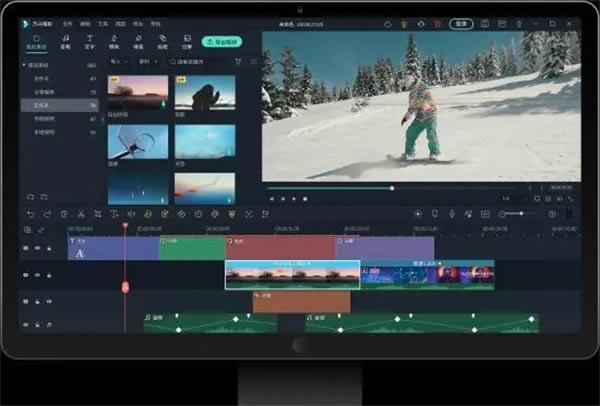Collapse the project media tree root folder
The width and height of the screenshot is (600, 406).
pos(25,65)
